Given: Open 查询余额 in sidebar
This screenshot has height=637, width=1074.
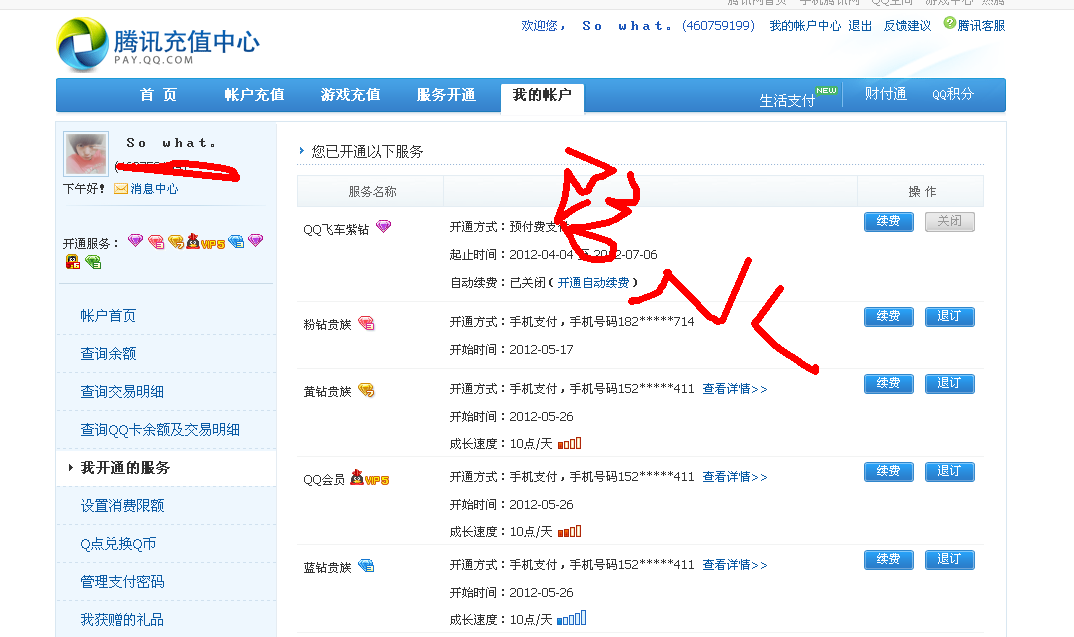Looking at the screenshot, I should (108, 353).
